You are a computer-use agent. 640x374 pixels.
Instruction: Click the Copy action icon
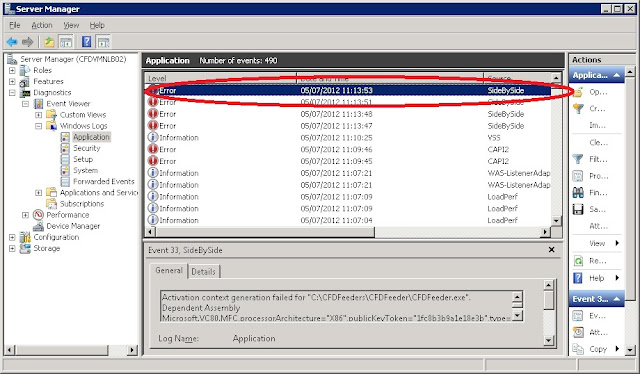pos(578,349)
